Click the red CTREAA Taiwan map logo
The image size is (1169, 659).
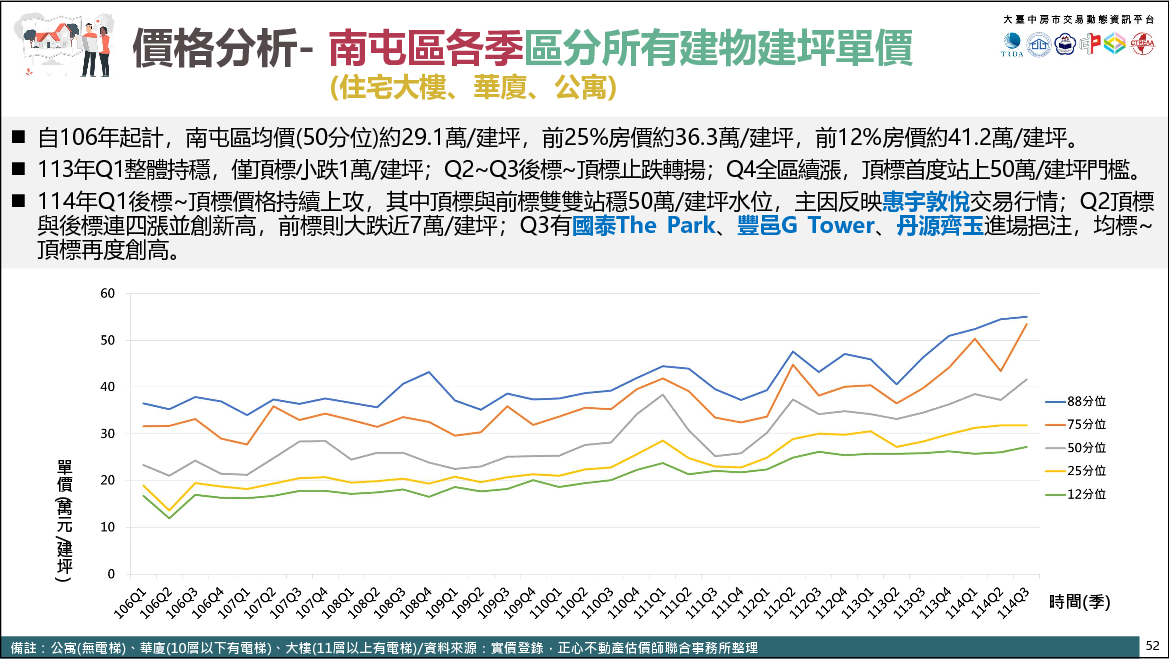[x=1141, y=45]
